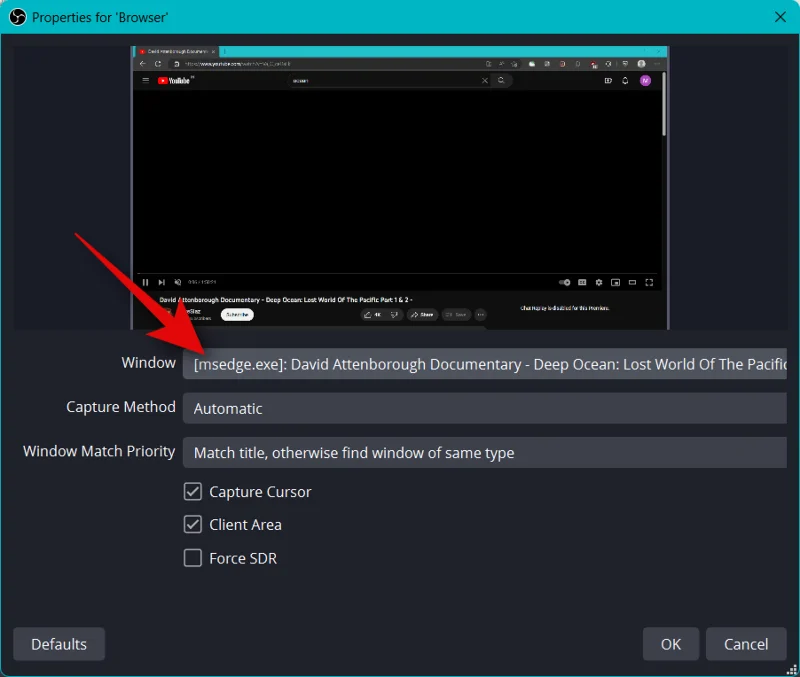800x677 pixels.
Task: Cancel the Browser properties dialog
Action: (x=746, y=644)
